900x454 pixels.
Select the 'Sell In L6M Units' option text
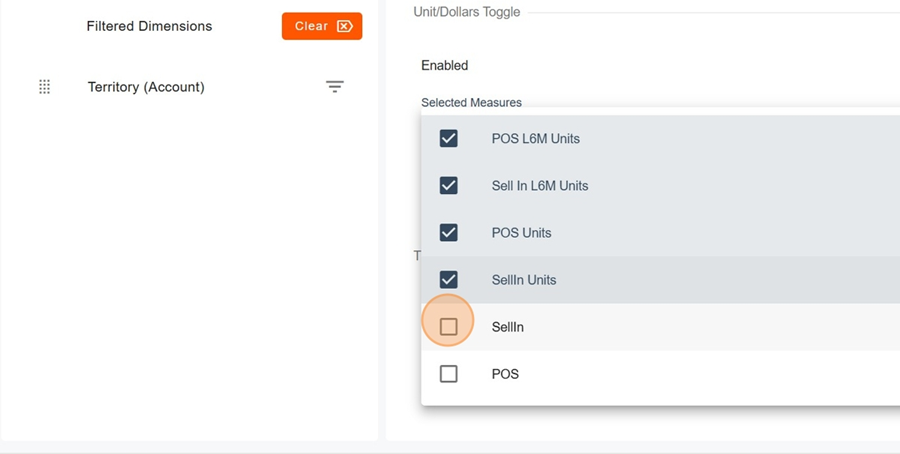point(540,186)
